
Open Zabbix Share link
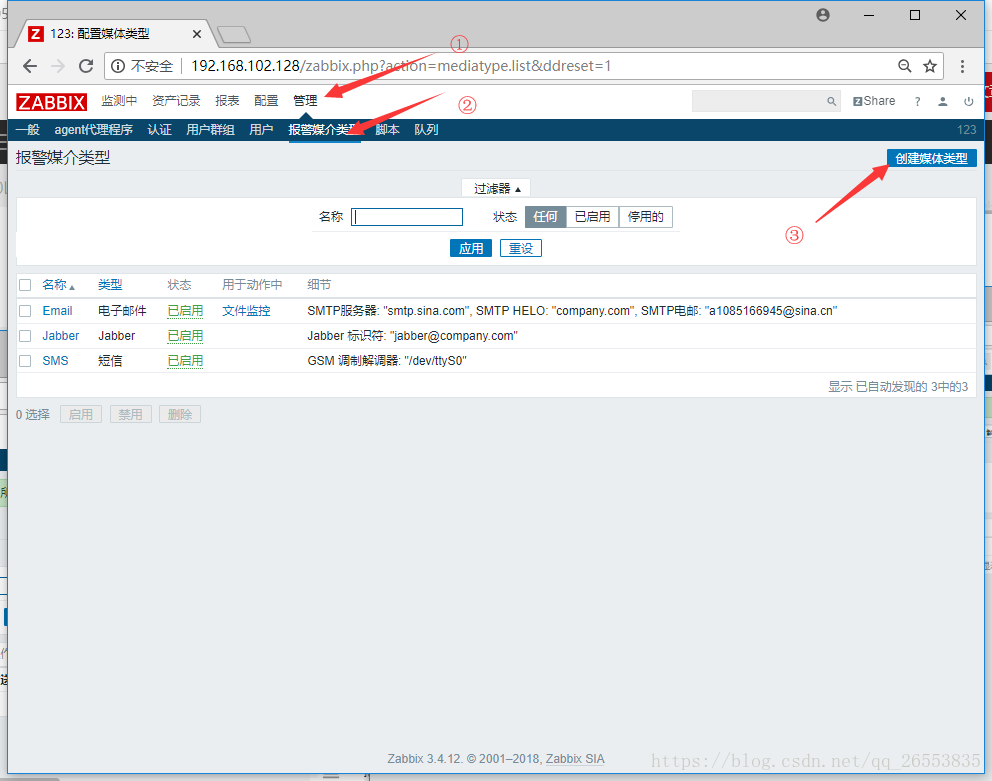(874, 101)
